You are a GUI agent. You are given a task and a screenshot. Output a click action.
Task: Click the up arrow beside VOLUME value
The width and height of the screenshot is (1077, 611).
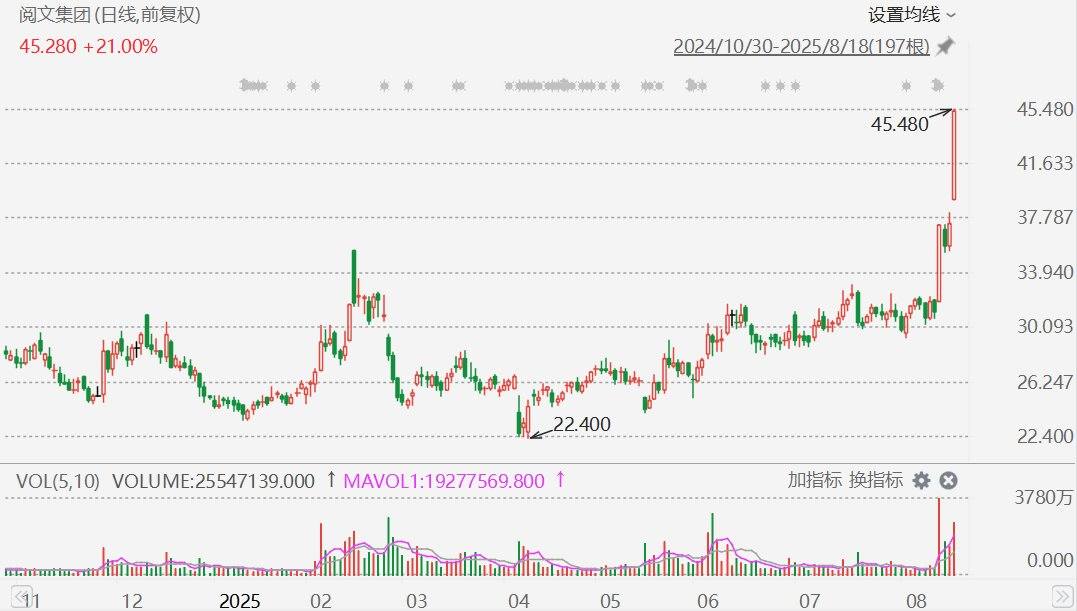331,481
